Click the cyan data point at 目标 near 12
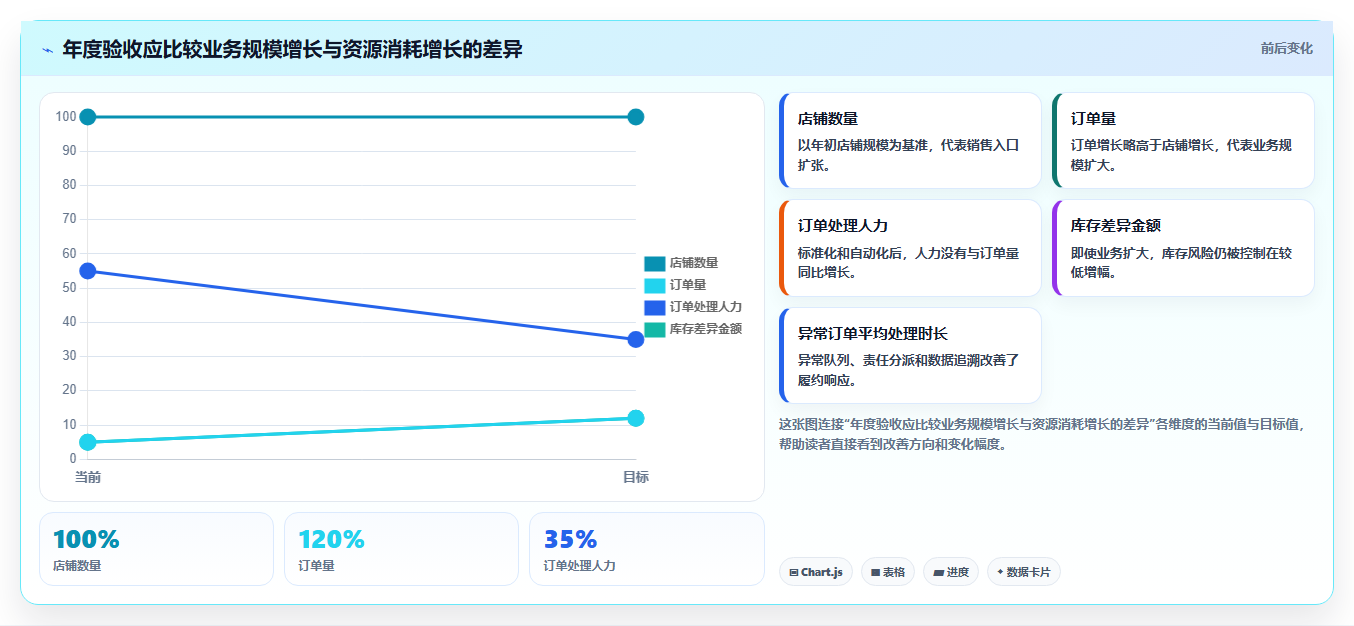The width and height of the screenshot is (1354, 626). tap(636, 418)
